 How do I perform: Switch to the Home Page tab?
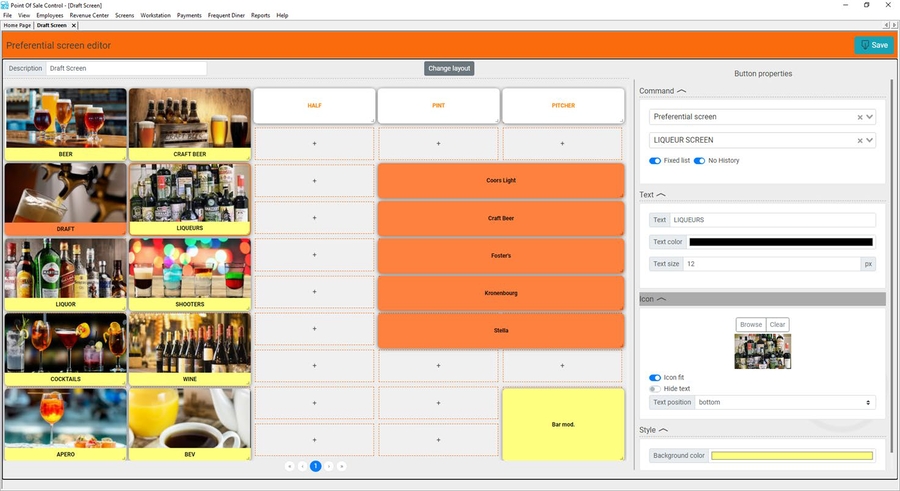(17, 25)
